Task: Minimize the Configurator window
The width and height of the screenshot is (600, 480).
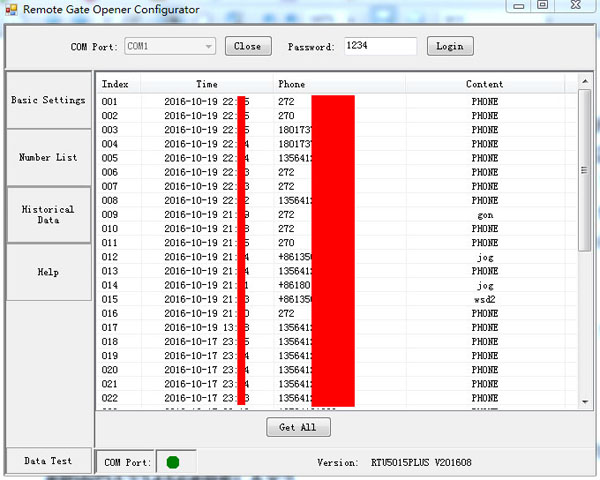Action: point(518,6)
